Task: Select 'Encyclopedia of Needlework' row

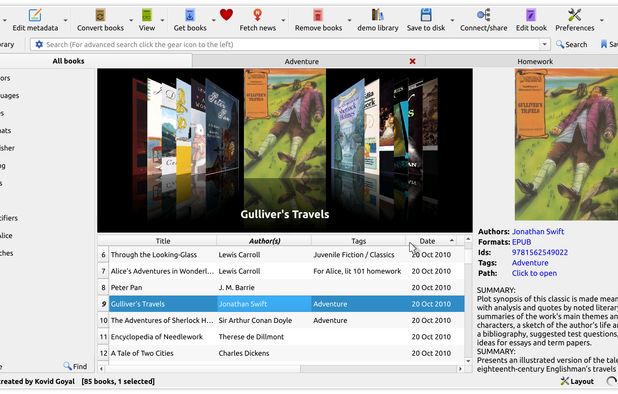Action: point(281,337)
